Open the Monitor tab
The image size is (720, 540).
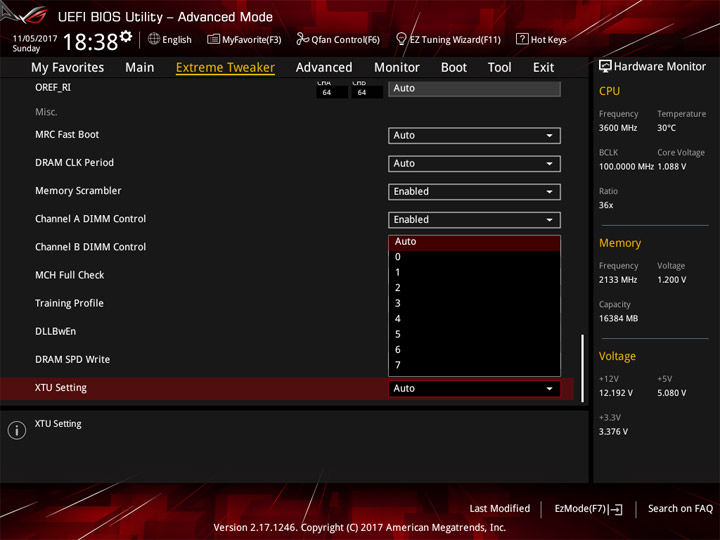click(x=397, y=68)
